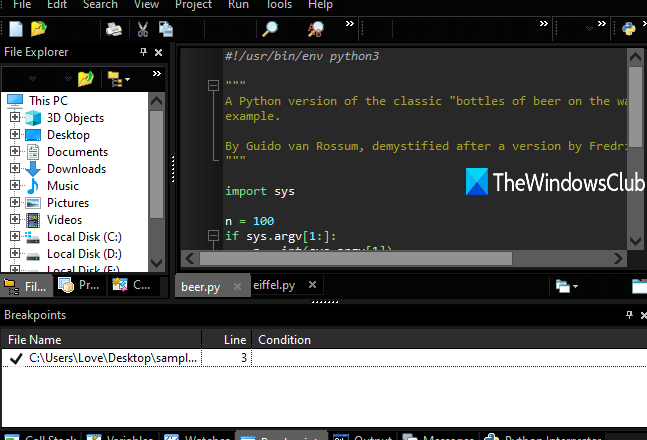The height and width of the screenshot is (440, 647).
Task: Select This PC in the file tree
Action: pos(48,101)
